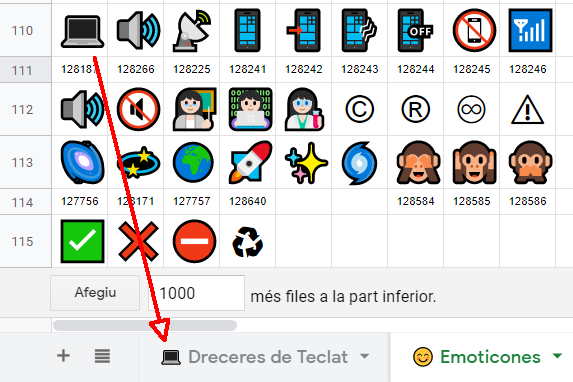This screenshot has width=573, height=382.
Task: Add a new sheet with the plus button
Action: pos(63,356)
